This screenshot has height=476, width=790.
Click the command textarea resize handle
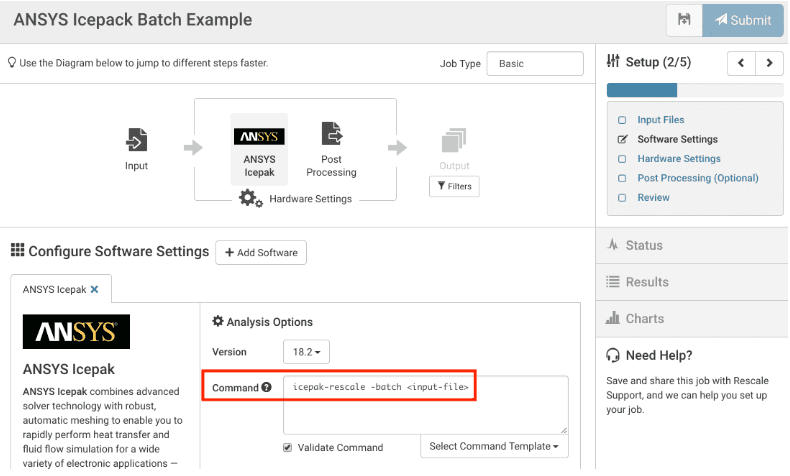coord(564,430)
